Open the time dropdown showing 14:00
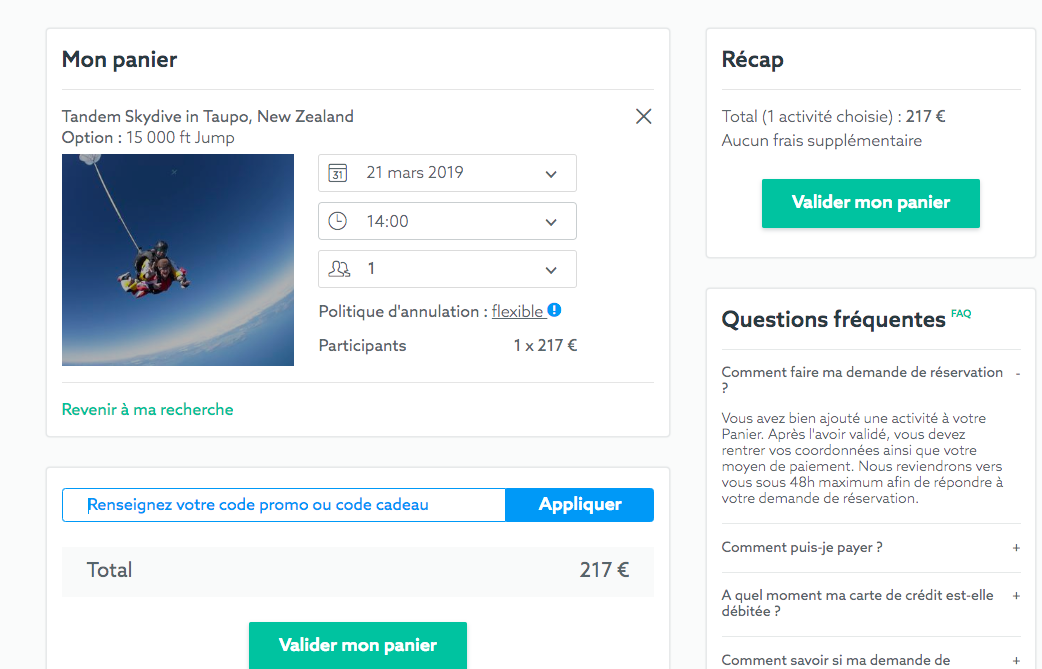Image resolution: width=1042 pixels, height=669 pixels. point(447,221)
